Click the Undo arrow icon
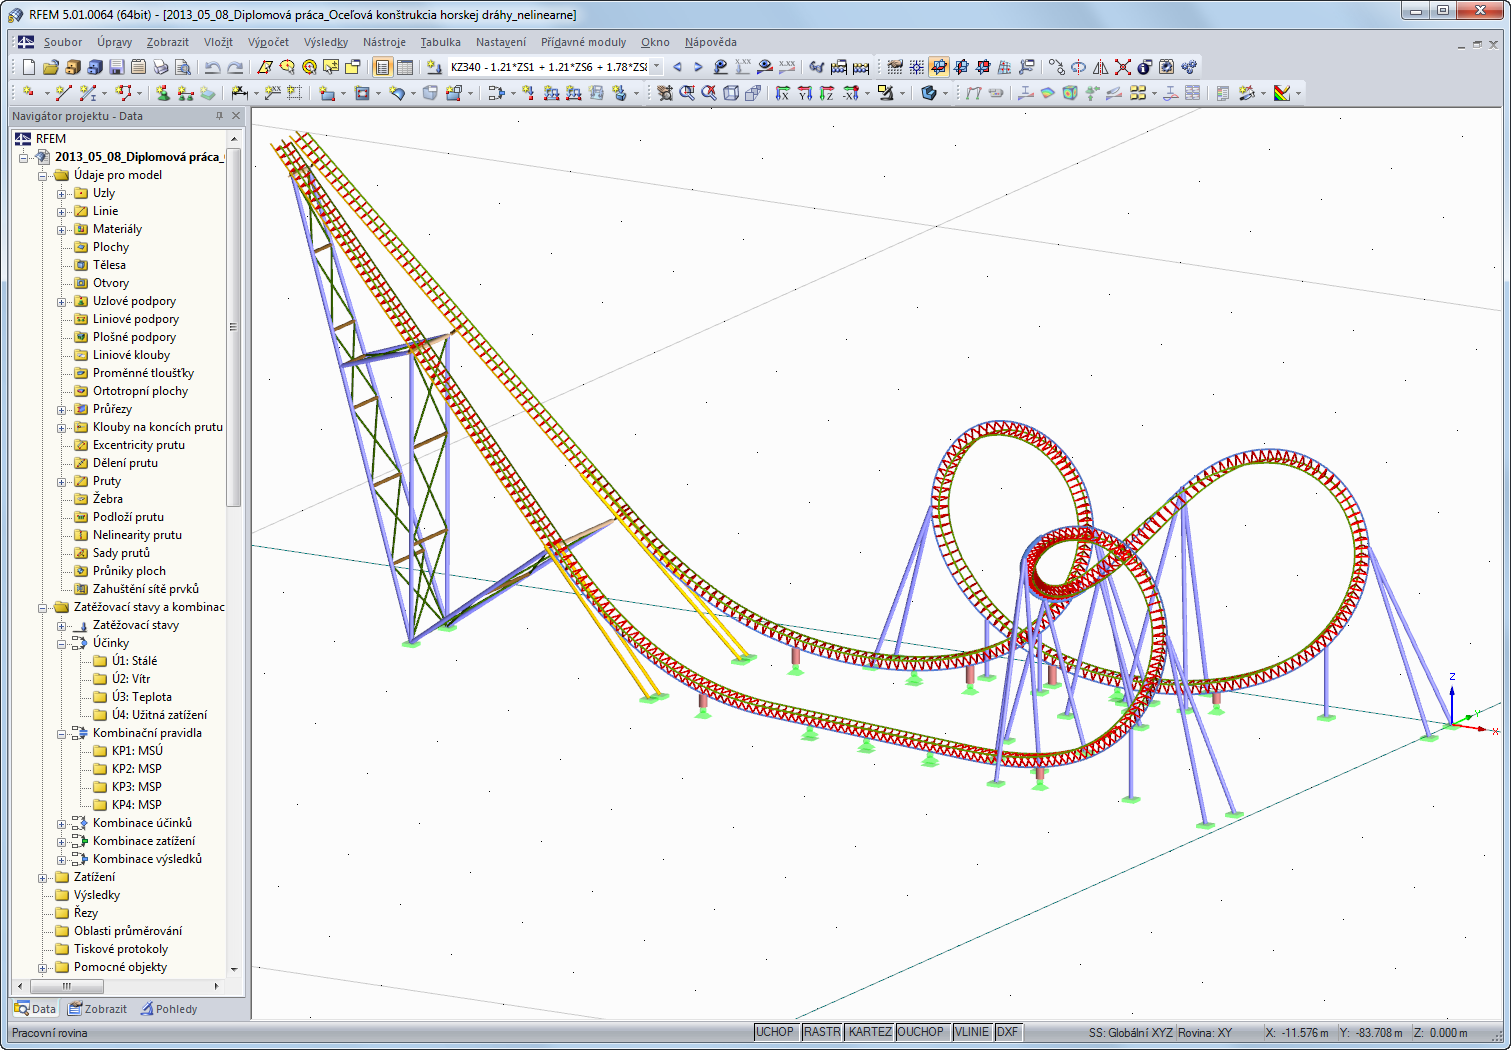 pos(212,67)
